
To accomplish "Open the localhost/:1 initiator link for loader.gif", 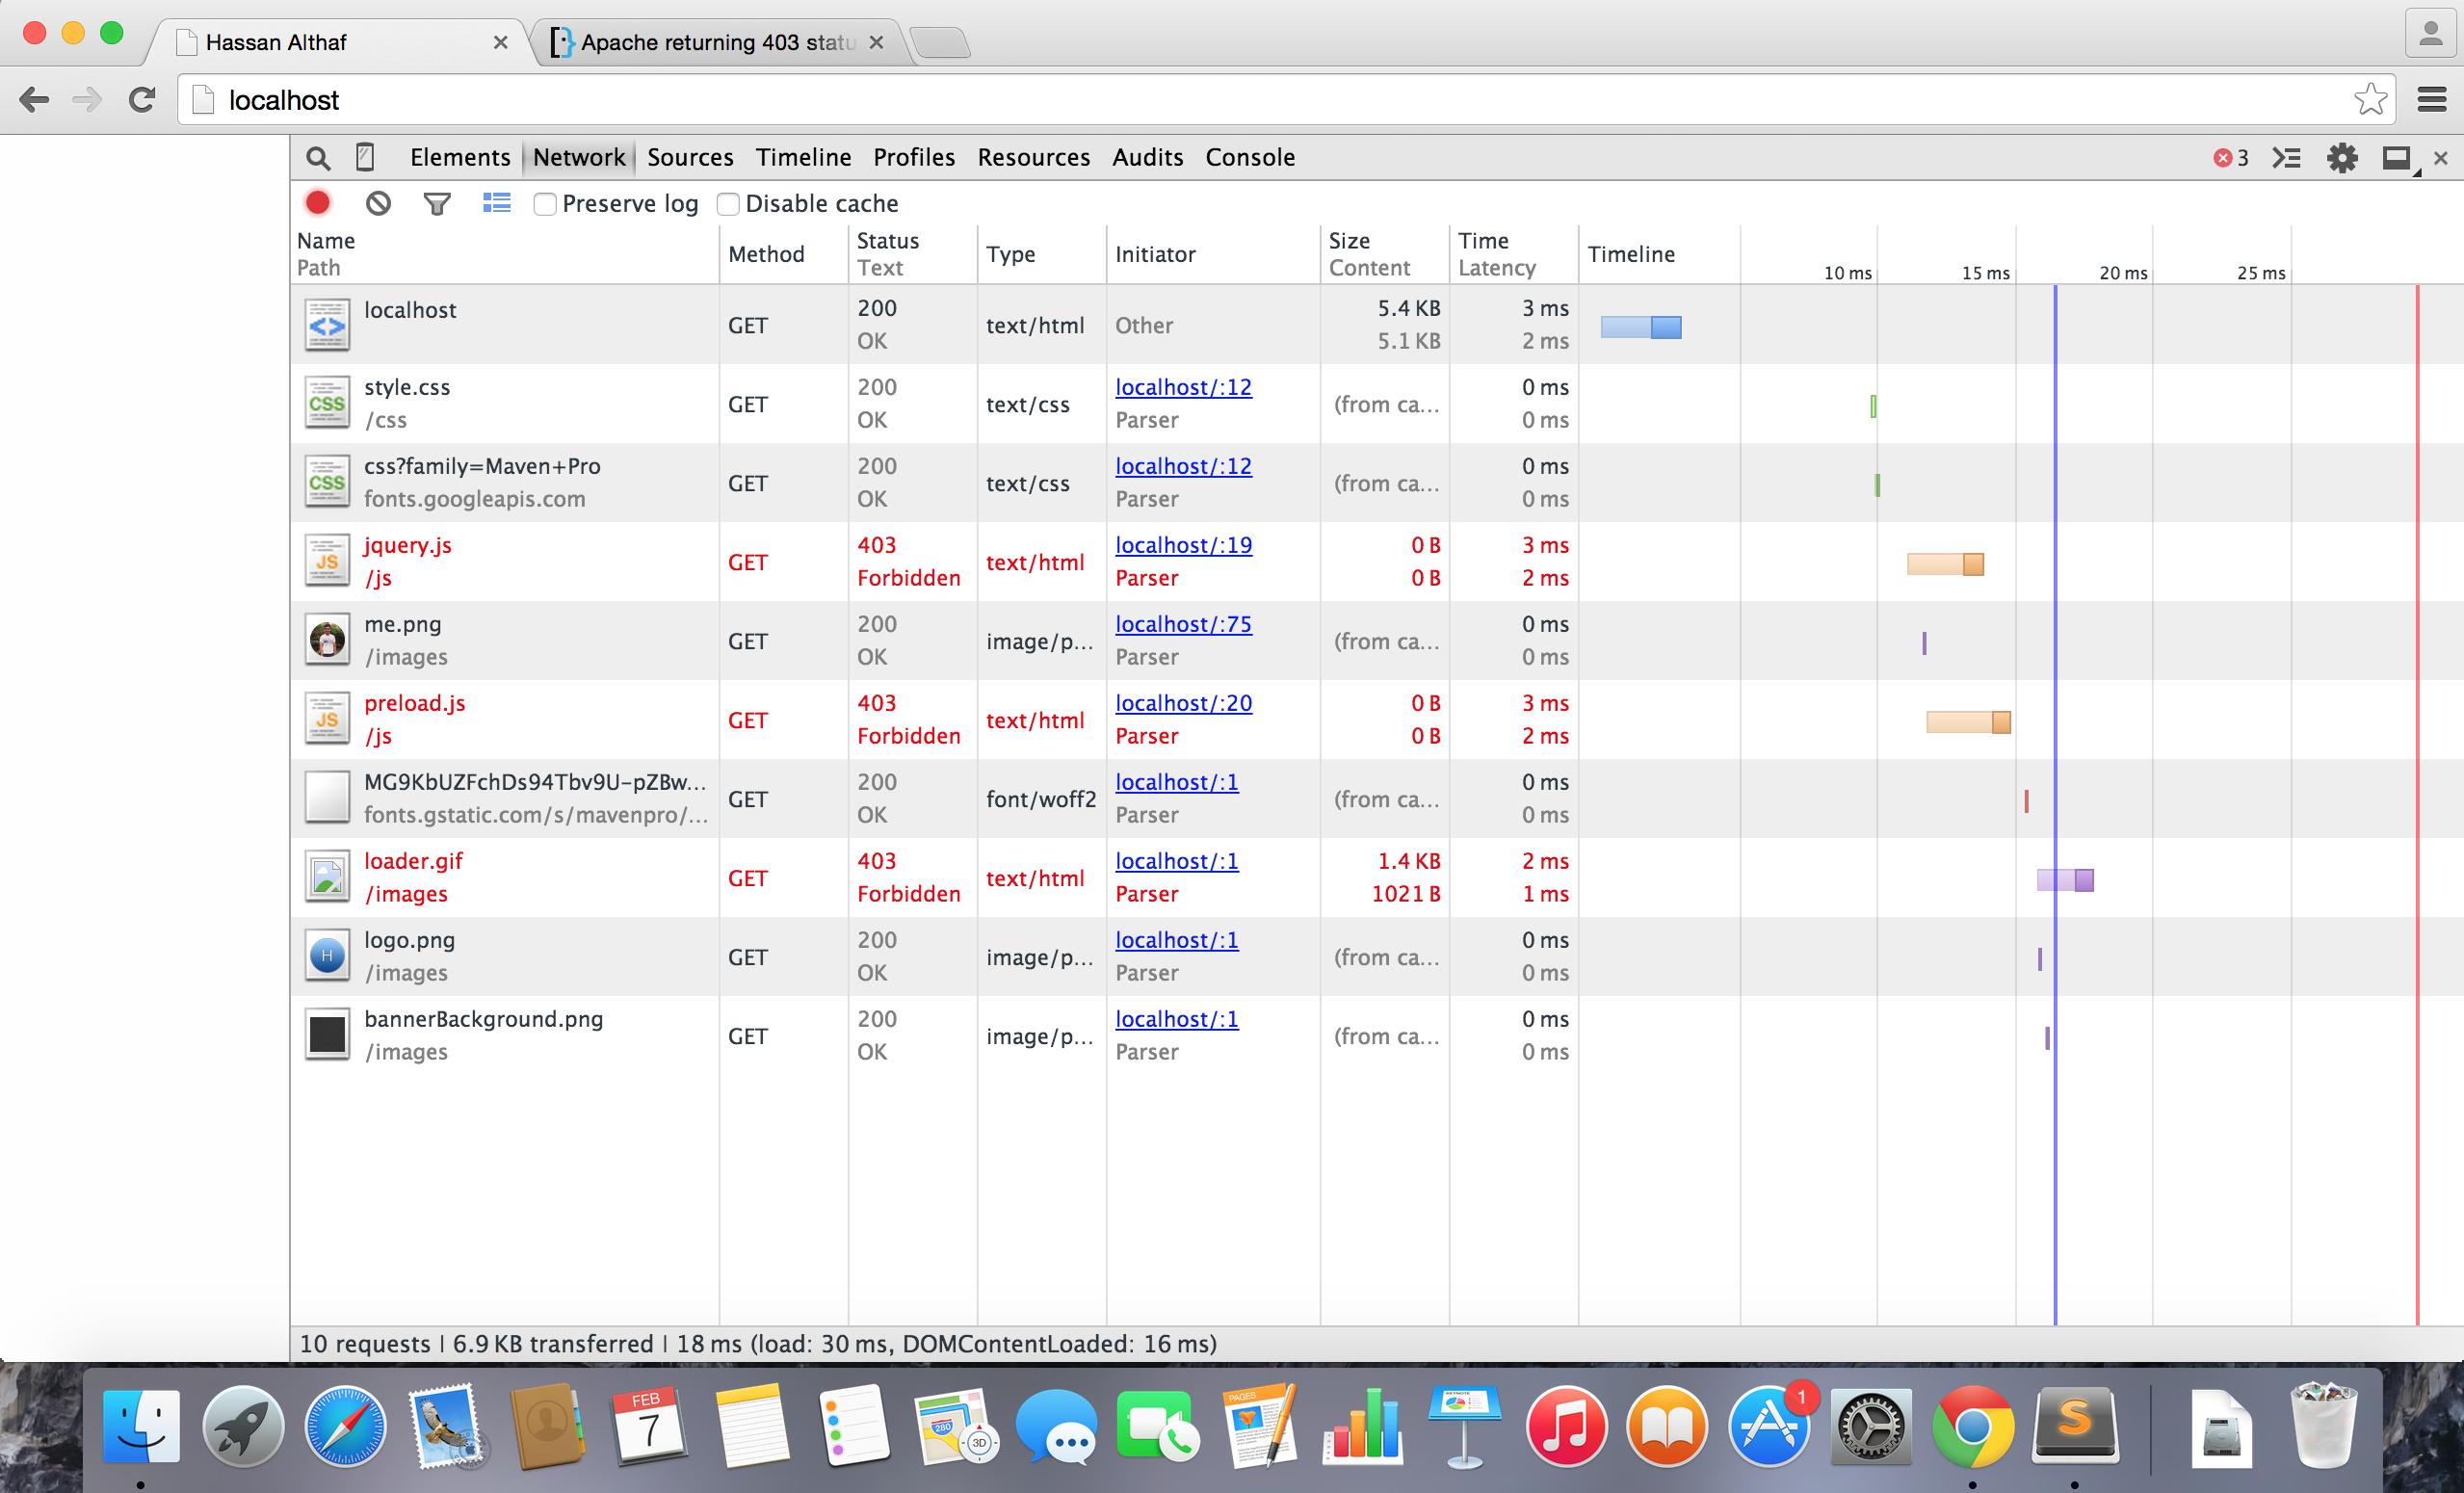I will click(1177, 861).
